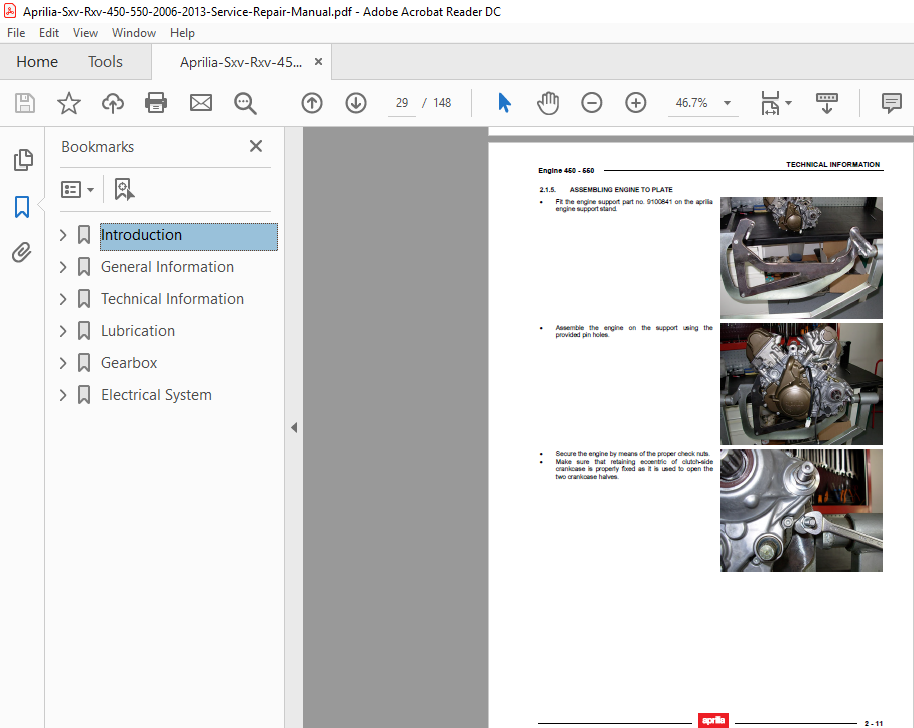Collapse the navigation pane with arrow
The height and width of the screenshot is (728, 914).
point(294,428)
